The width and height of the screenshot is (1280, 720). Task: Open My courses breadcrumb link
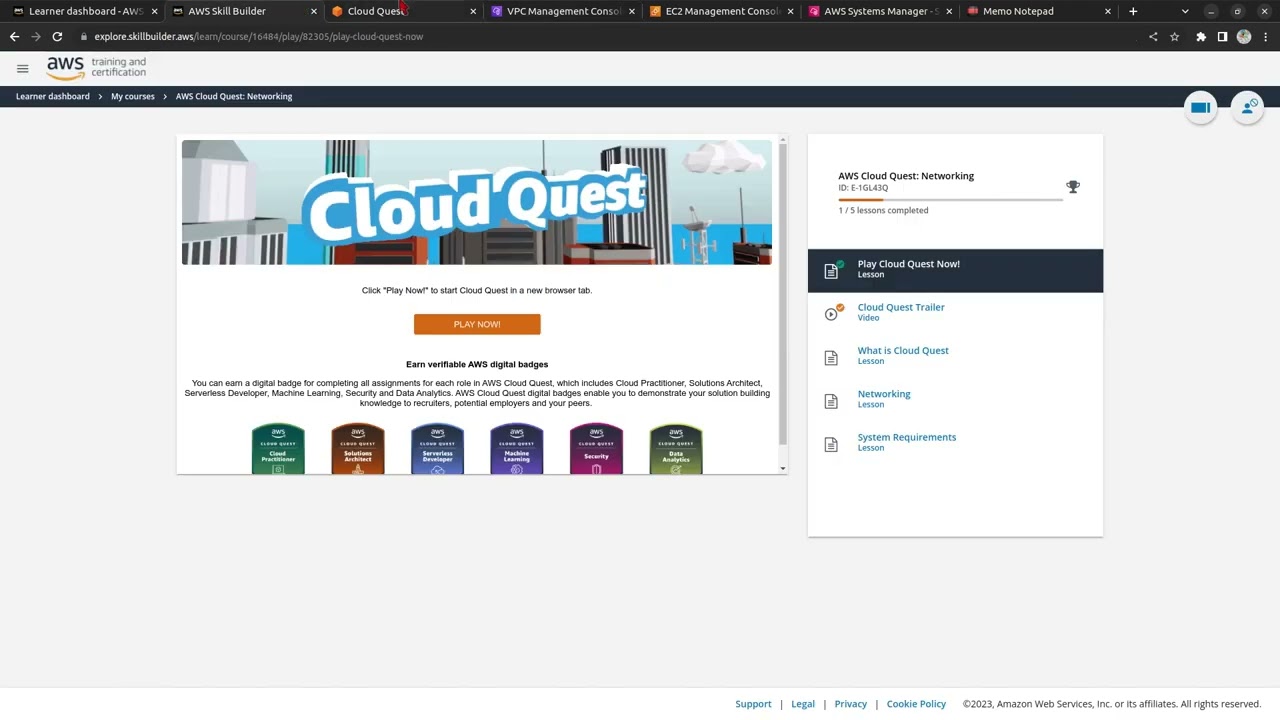tap(133, 96)
